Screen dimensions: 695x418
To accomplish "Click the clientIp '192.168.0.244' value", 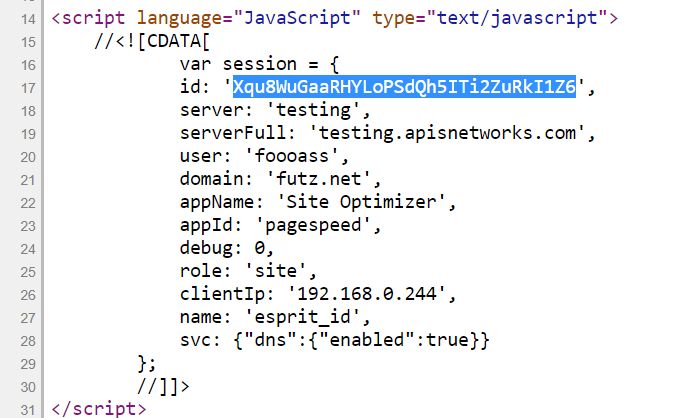I will [x=371, y=294].
